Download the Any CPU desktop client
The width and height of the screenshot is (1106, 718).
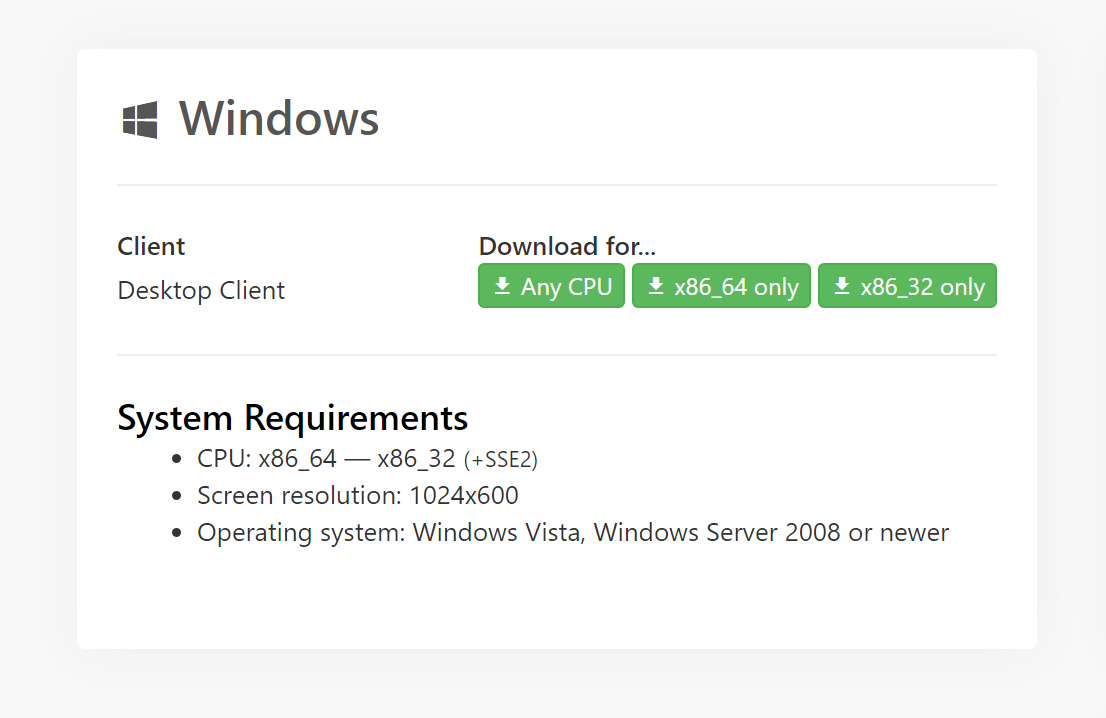pyautogui.click(x=552, y=287)
